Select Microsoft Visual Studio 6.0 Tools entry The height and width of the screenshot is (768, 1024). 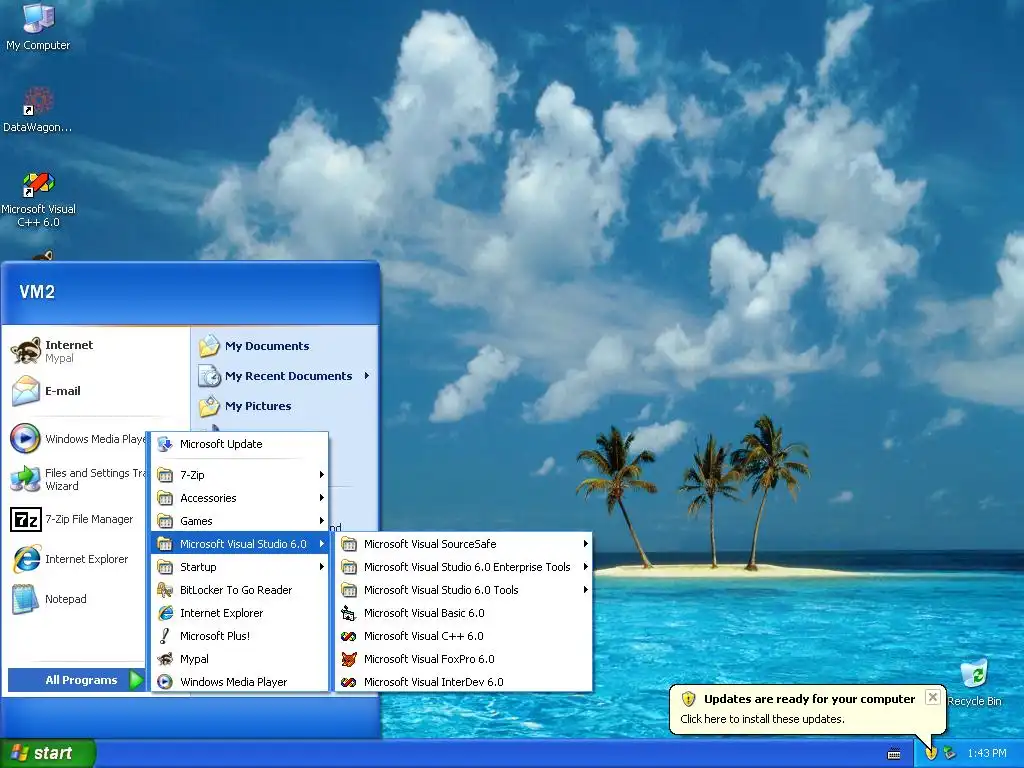[x=464, y=590]
